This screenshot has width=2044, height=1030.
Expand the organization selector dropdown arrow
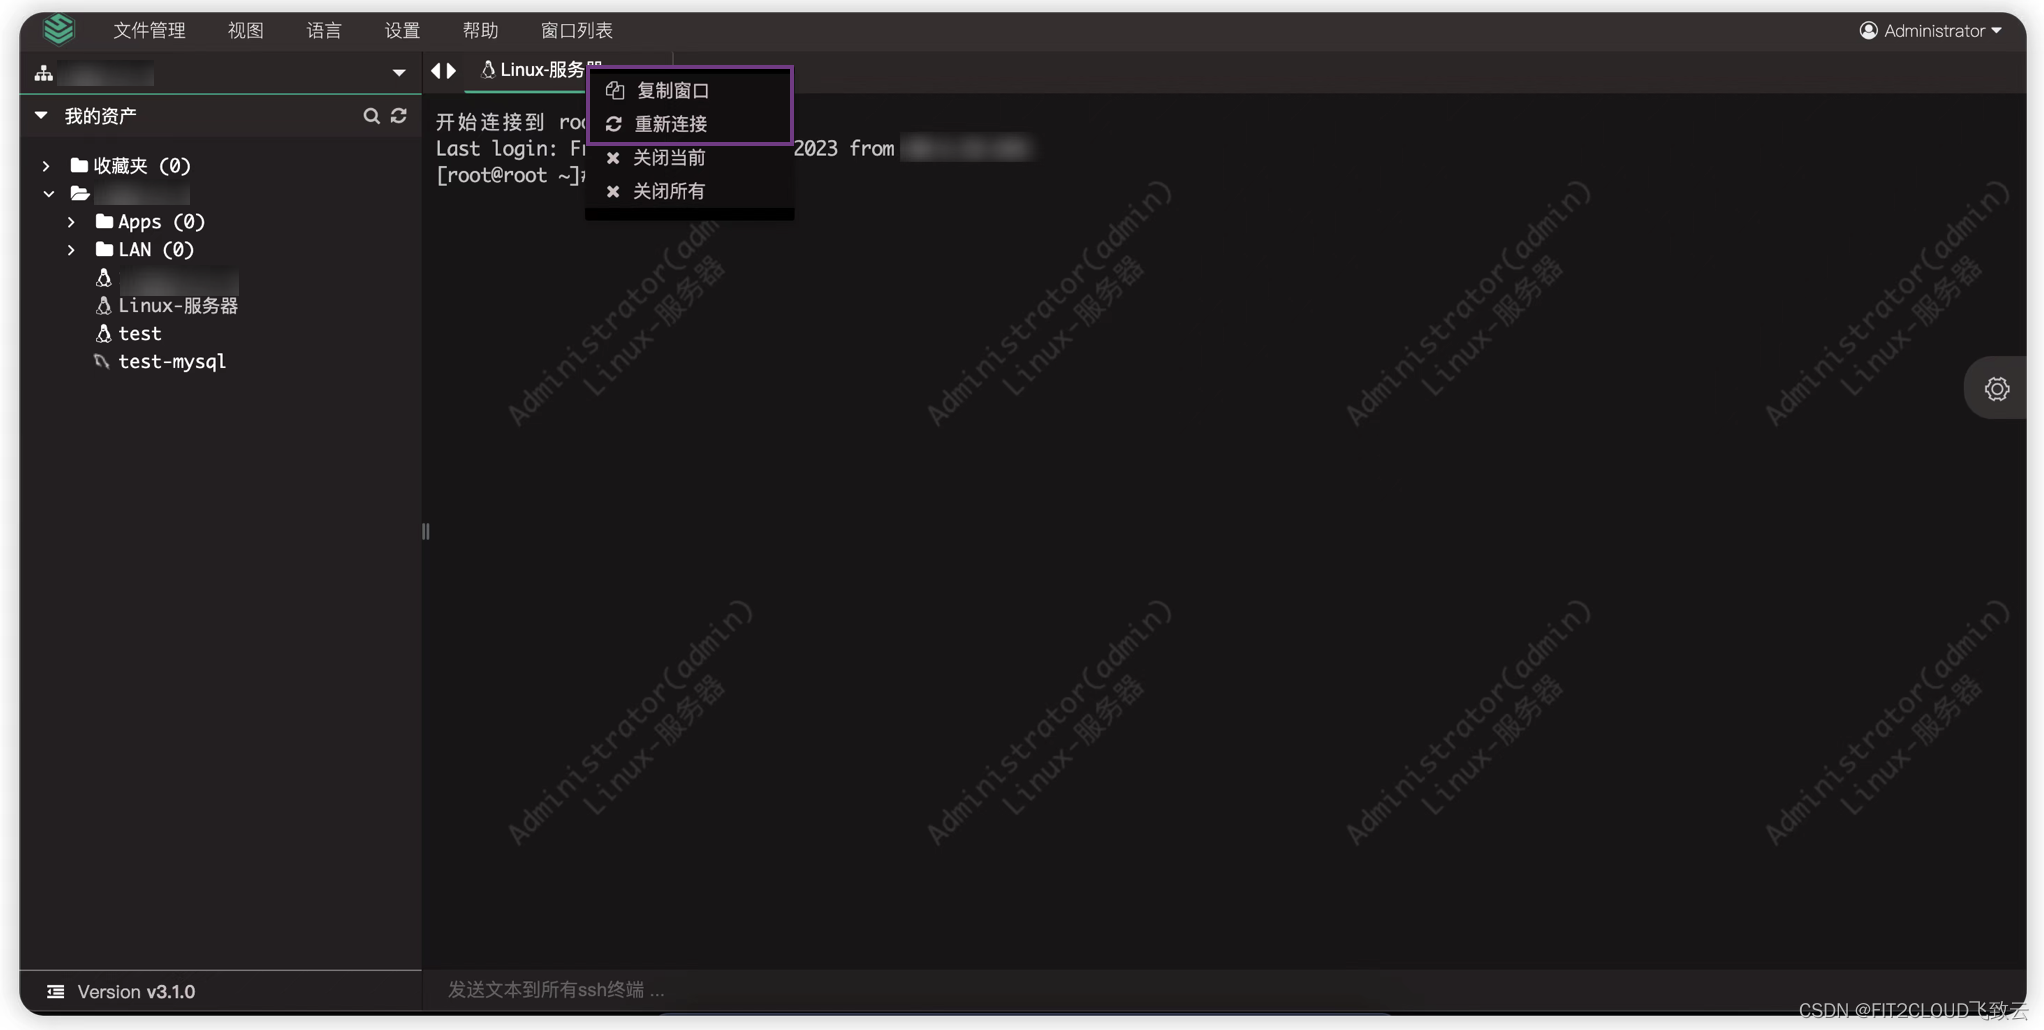point(399,73)
